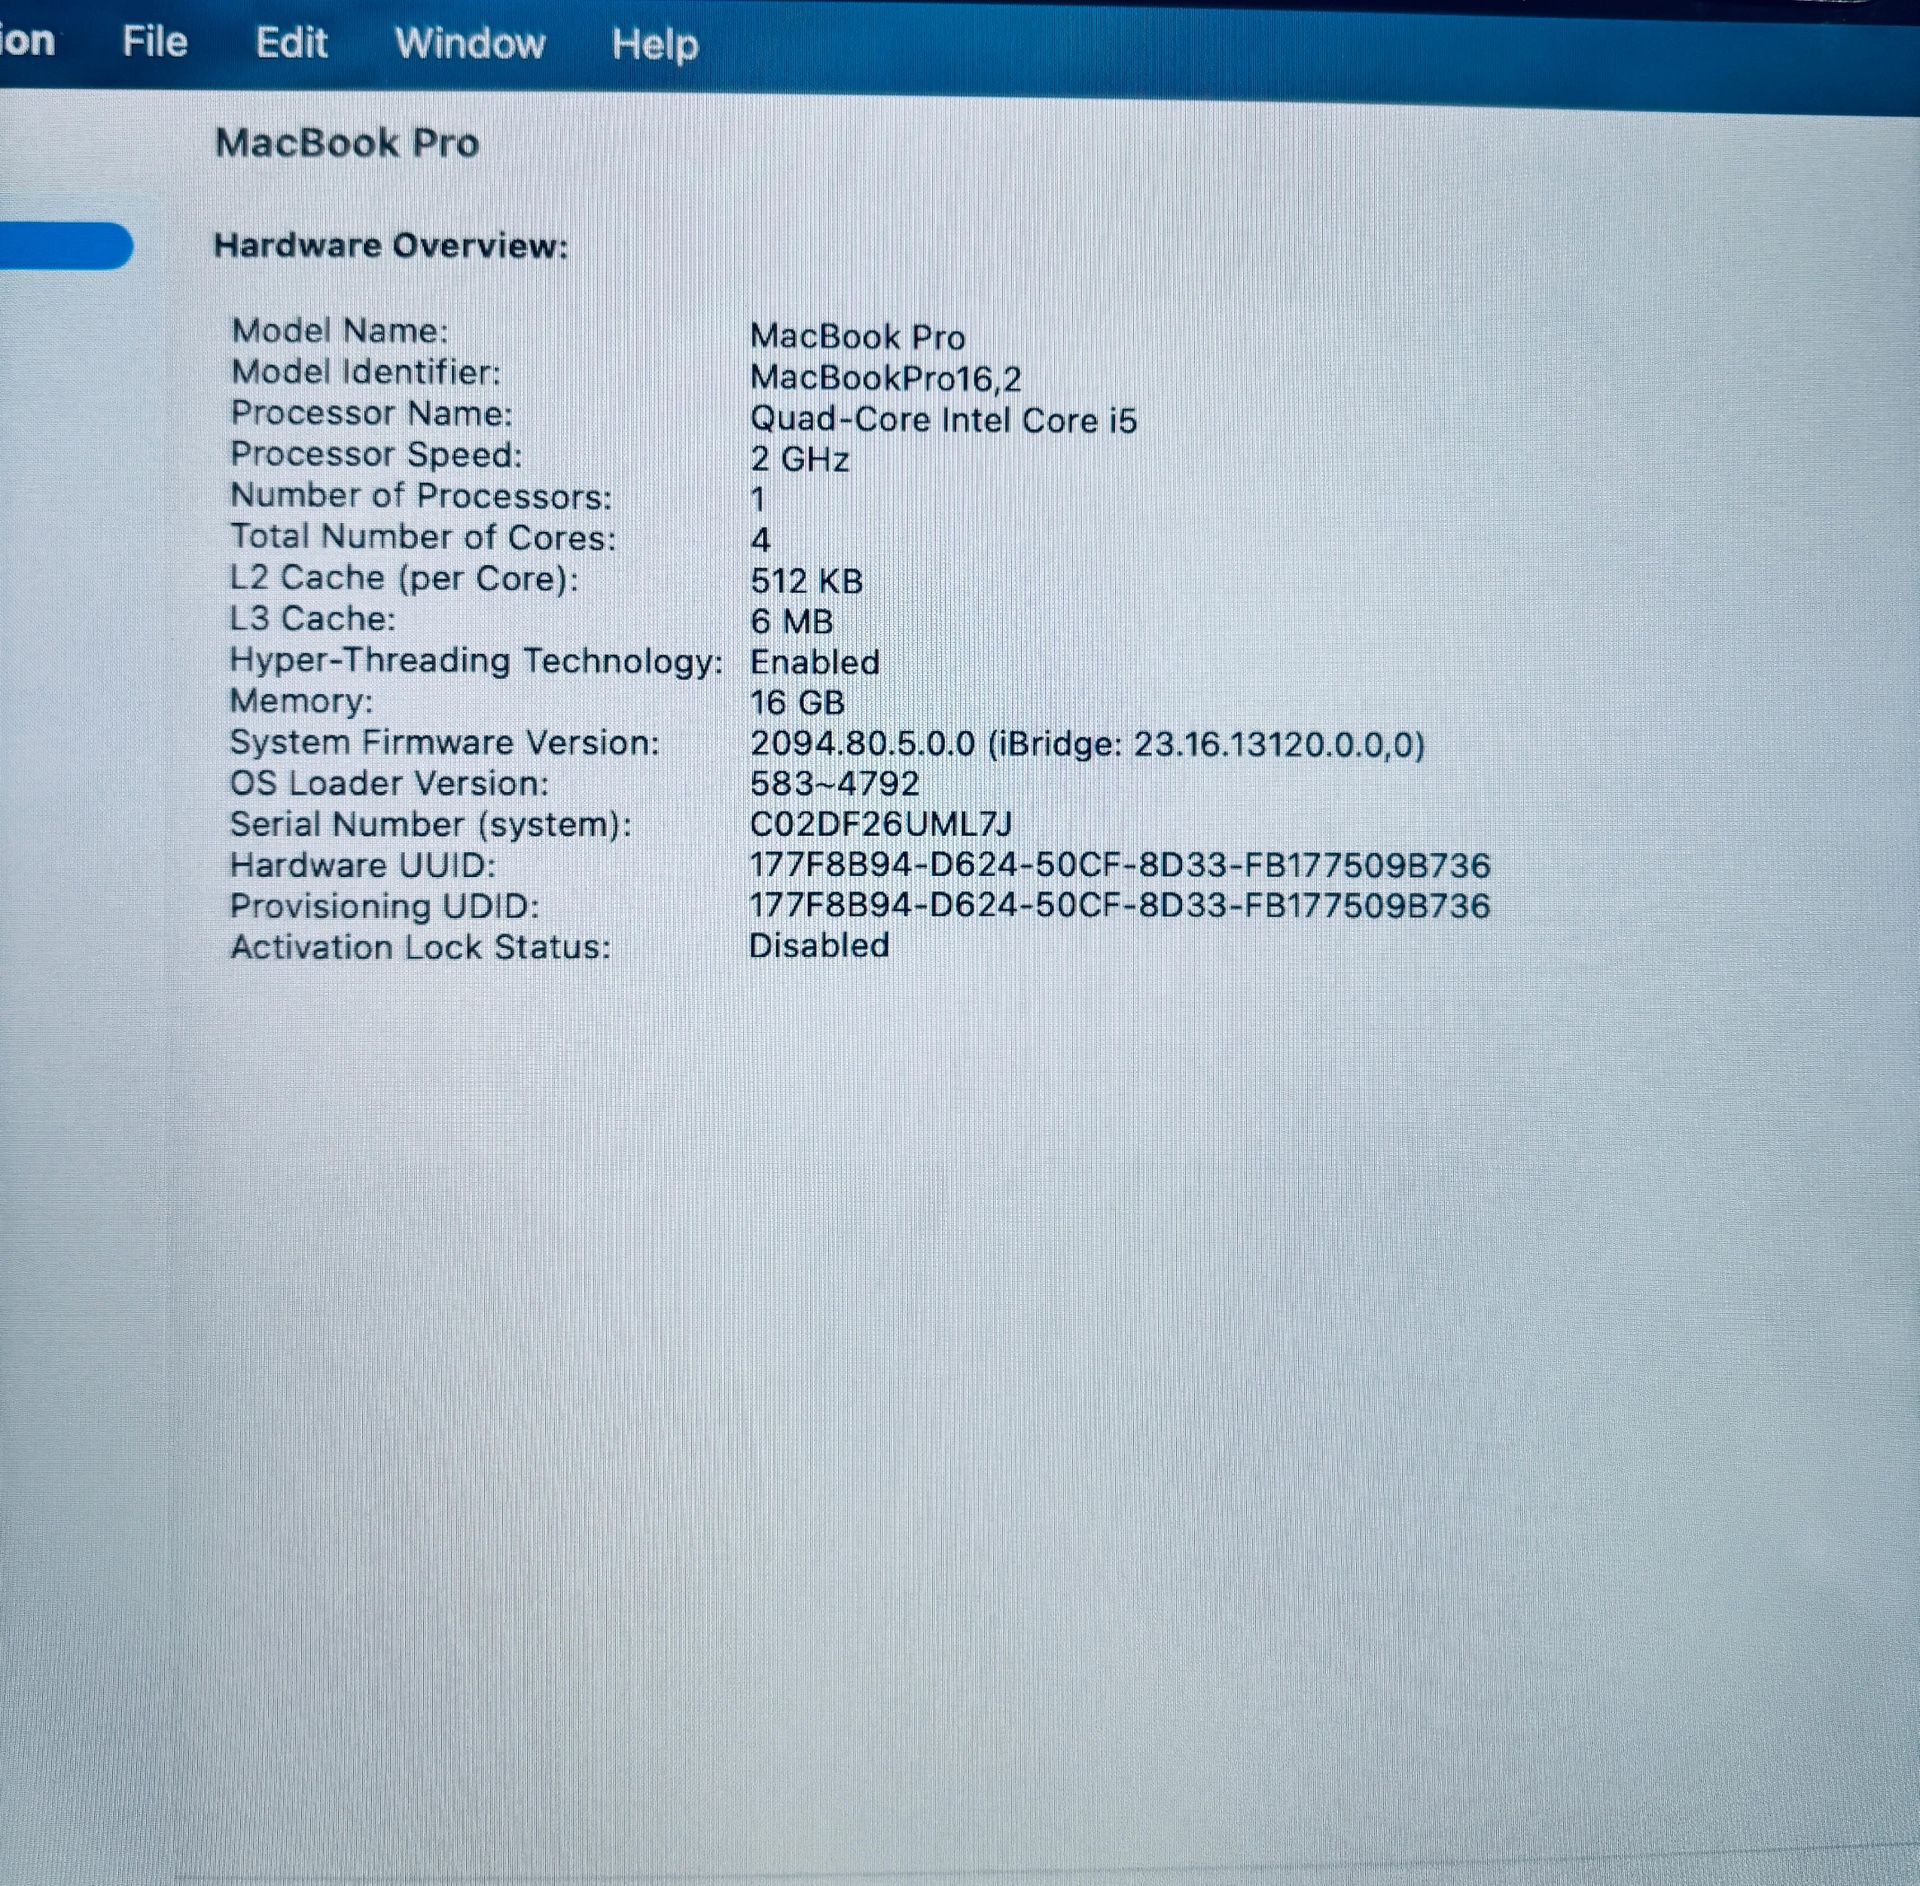Select the serial number C02DF26UML7J

coord(880,825)
